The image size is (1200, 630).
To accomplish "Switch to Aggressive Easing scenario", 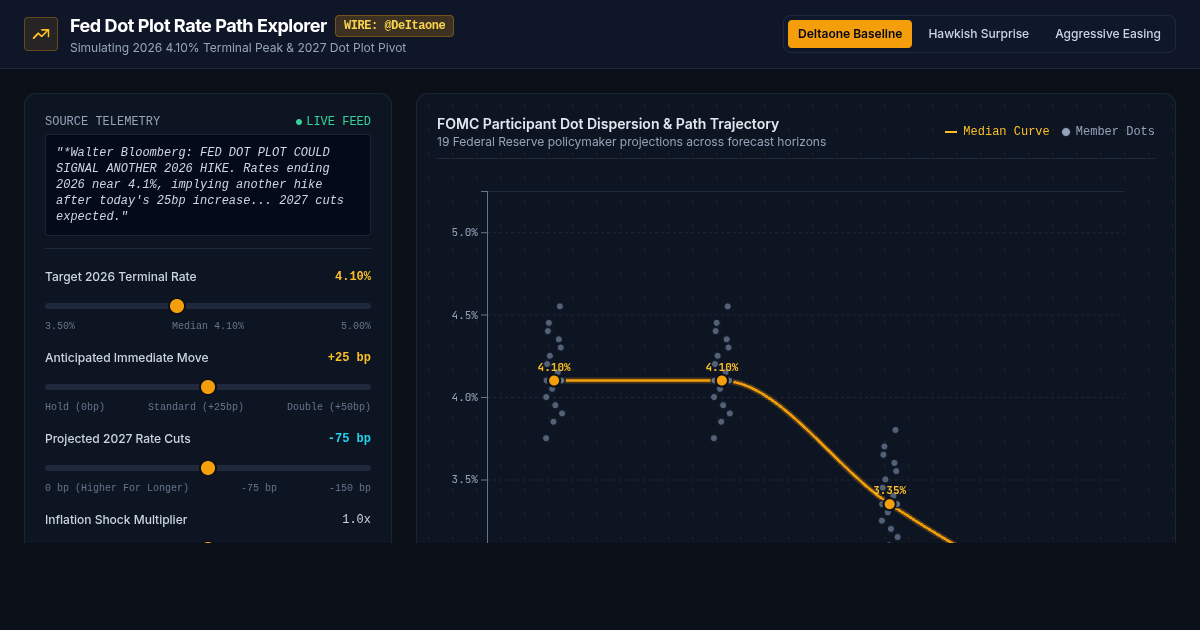I will click(x=1108, y=34).
